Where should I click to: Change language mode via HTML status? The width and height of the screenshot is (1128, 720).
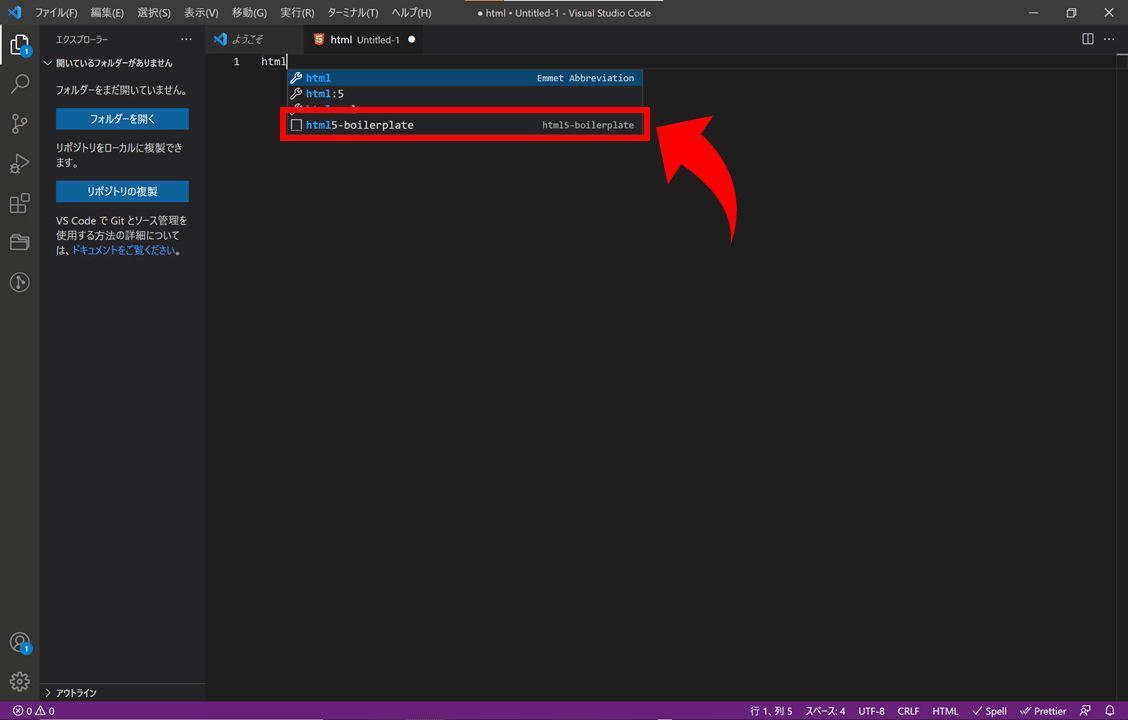tap(945, 711)
